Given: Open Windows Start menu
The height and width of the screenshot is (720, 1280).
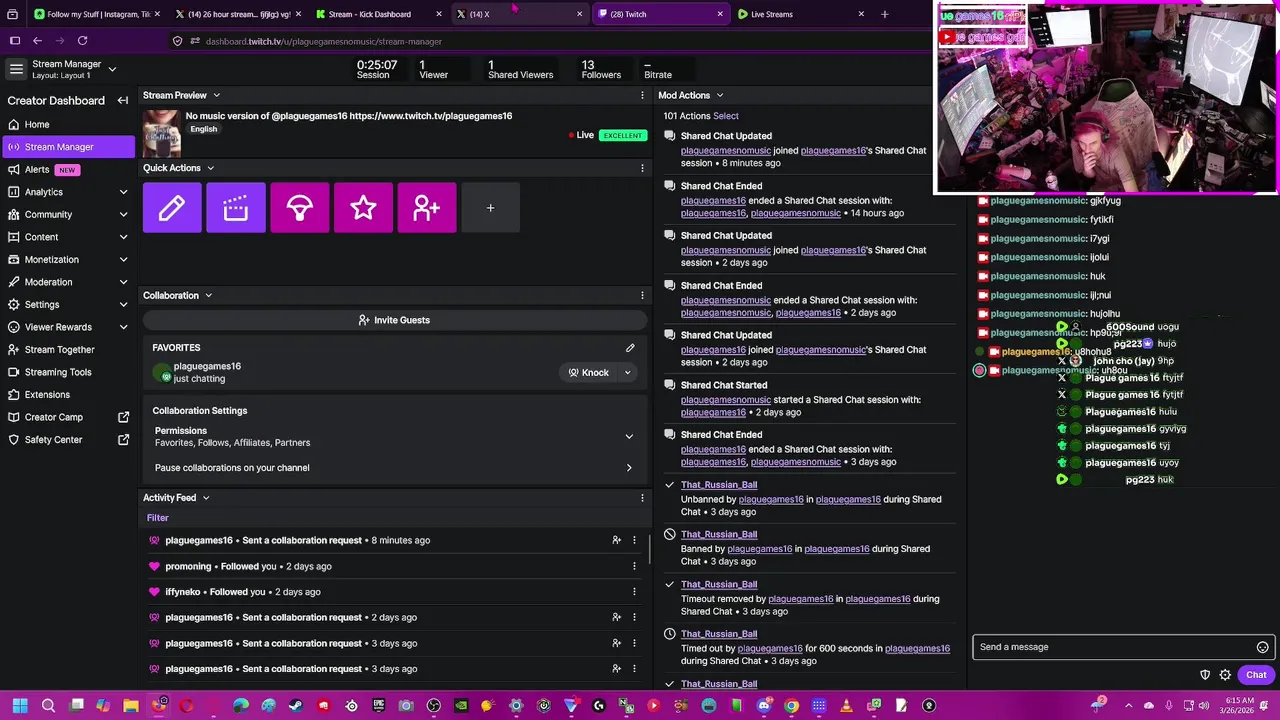Looking at the screenshot, I should pos(20,706).
